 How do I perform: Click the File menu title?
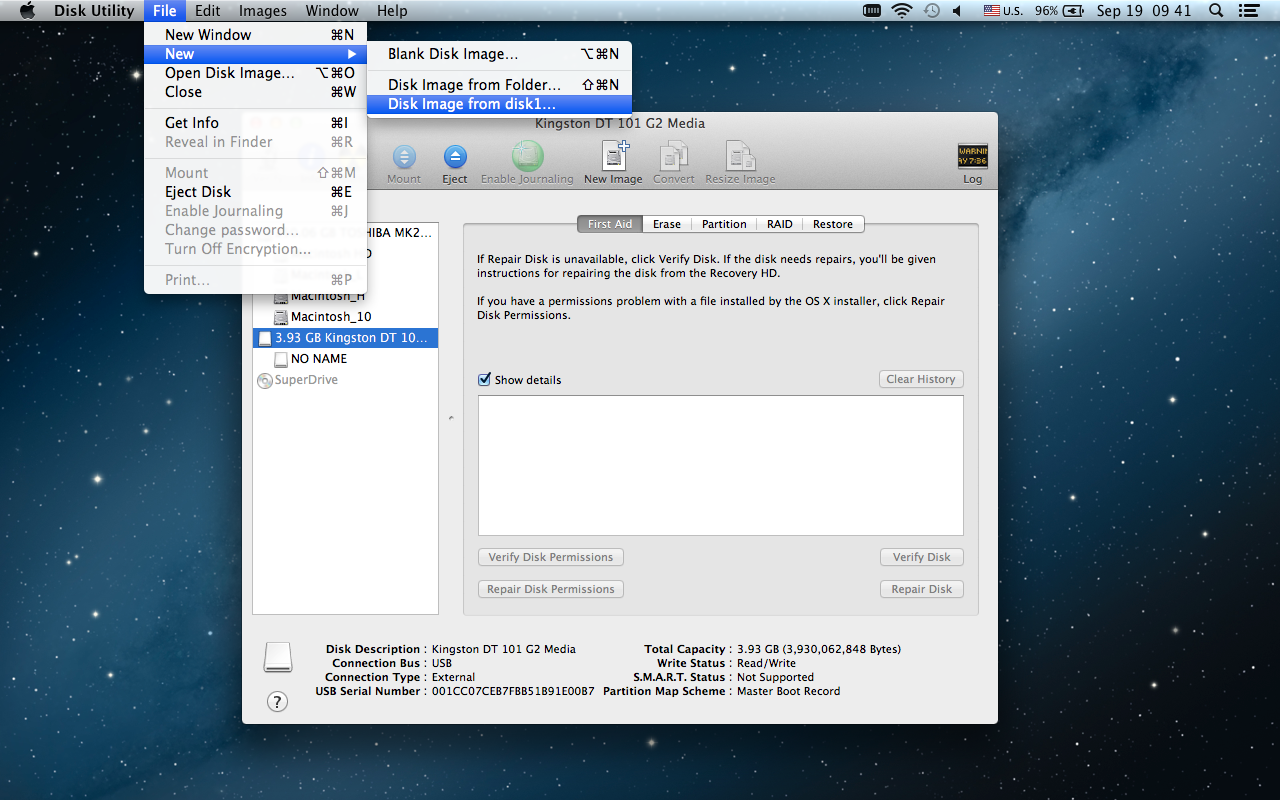pos(165,11)
